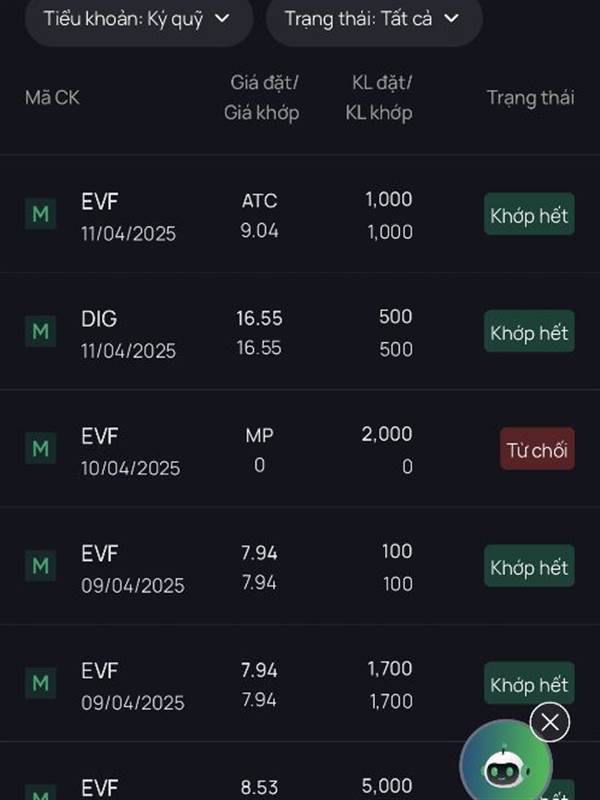600x800 pixels.
Task: Click the M icon for 100-share EVF order
Action: [40, 566]
